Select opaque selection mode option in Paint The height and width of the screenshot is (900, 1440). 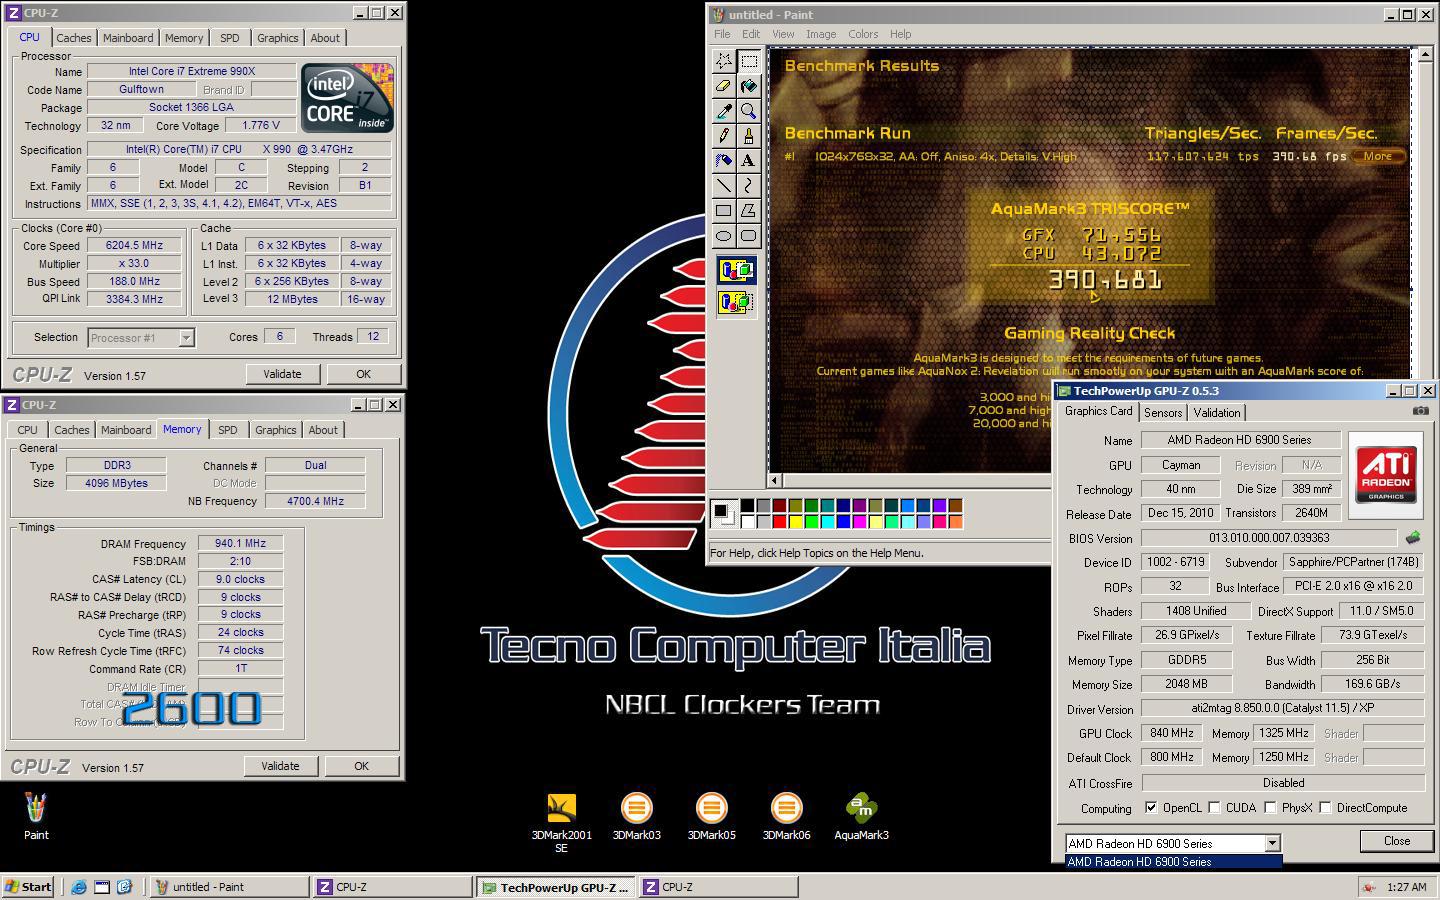736,271
